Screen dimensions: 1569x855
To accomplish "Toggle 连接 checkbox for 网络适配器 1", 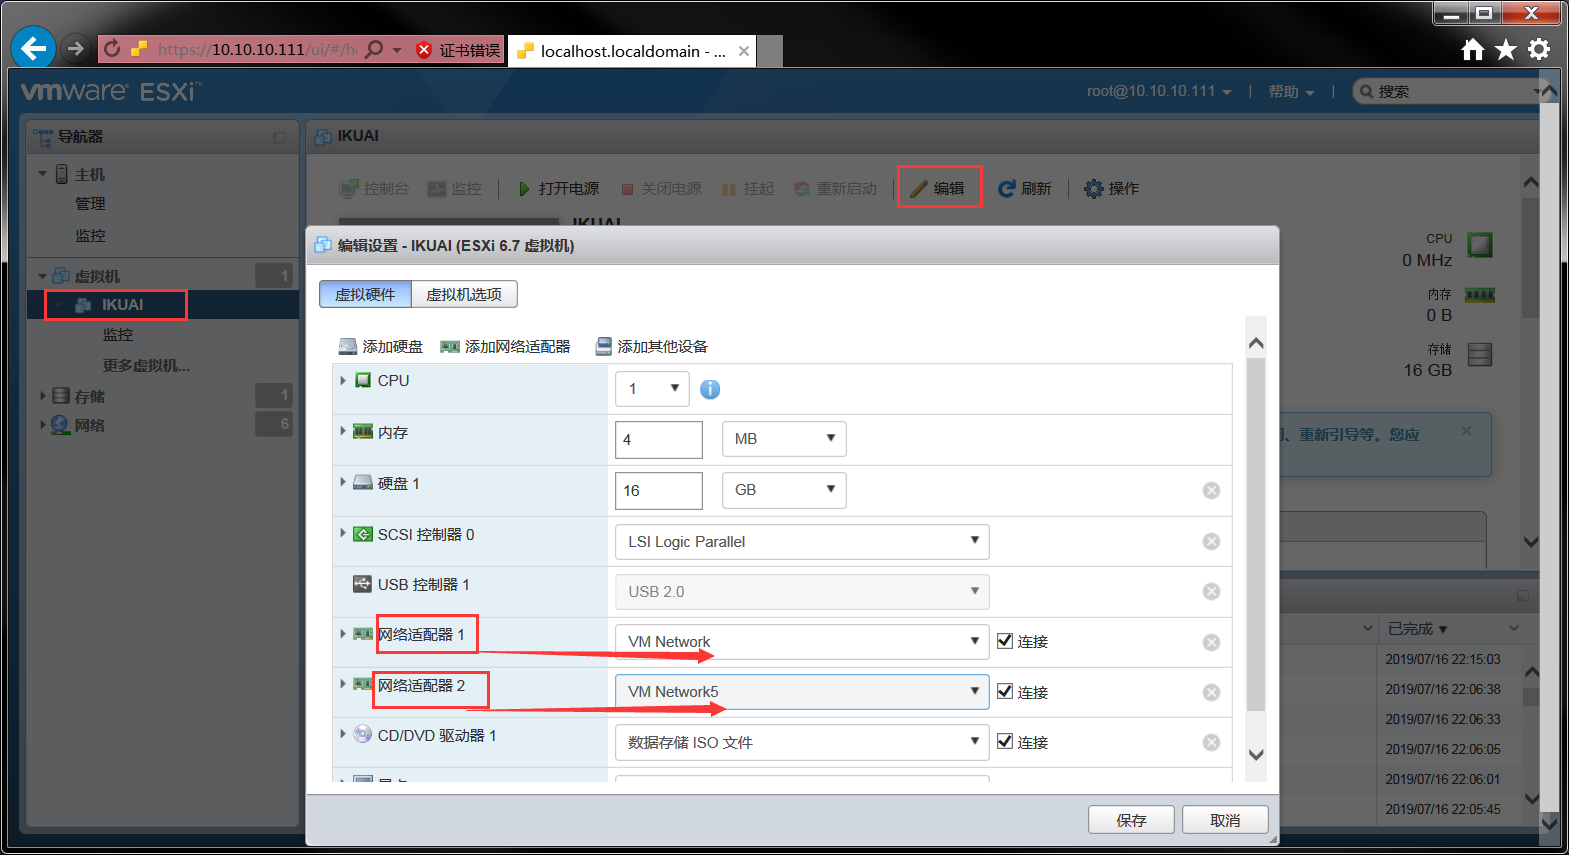I will point(1005,641).
